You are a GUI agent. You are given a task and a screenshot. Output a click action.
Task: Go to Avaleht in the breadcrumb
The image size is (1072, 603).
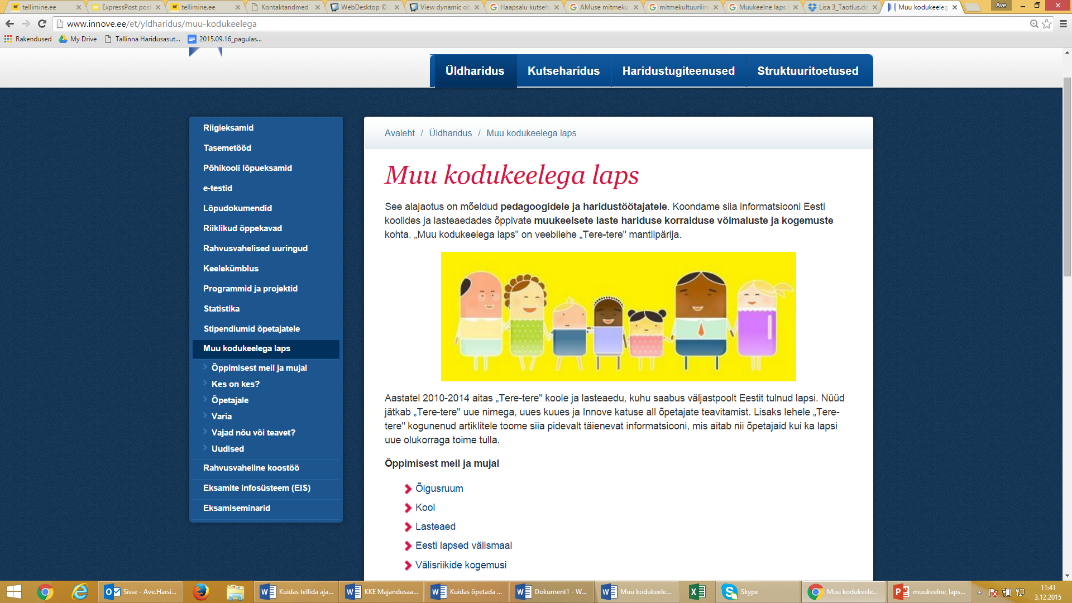click(400, 133)
